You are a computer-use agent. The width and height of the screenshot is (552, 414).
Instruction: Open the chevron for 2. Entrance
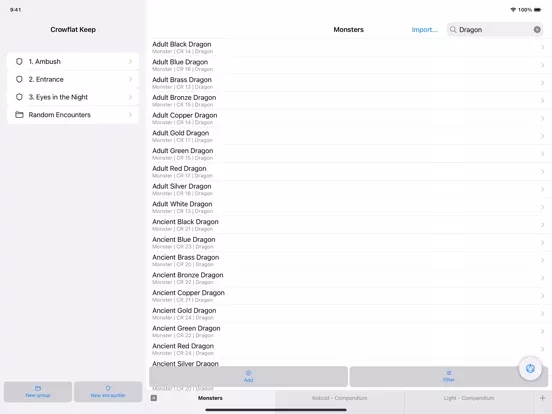130,79
